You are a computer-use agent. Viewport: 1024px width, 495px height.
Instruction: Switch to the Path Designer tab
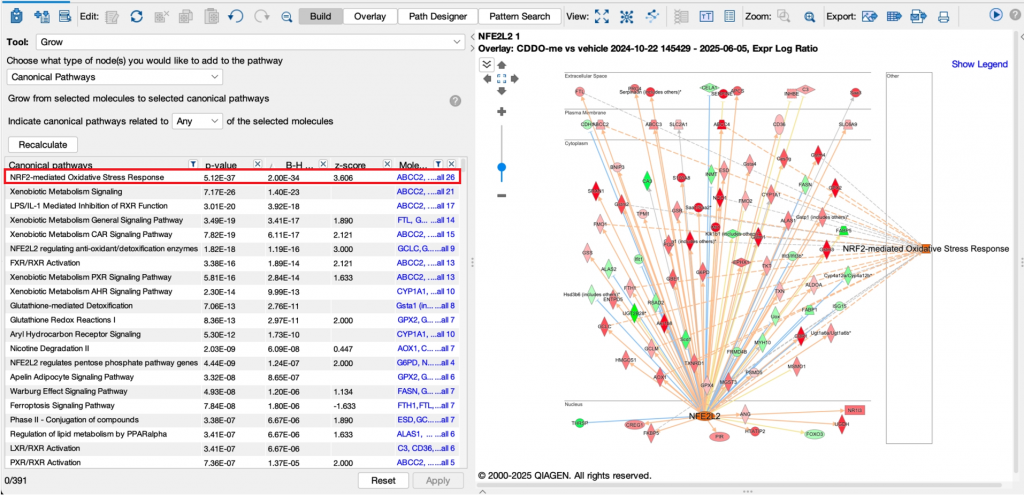coord(438,16)
